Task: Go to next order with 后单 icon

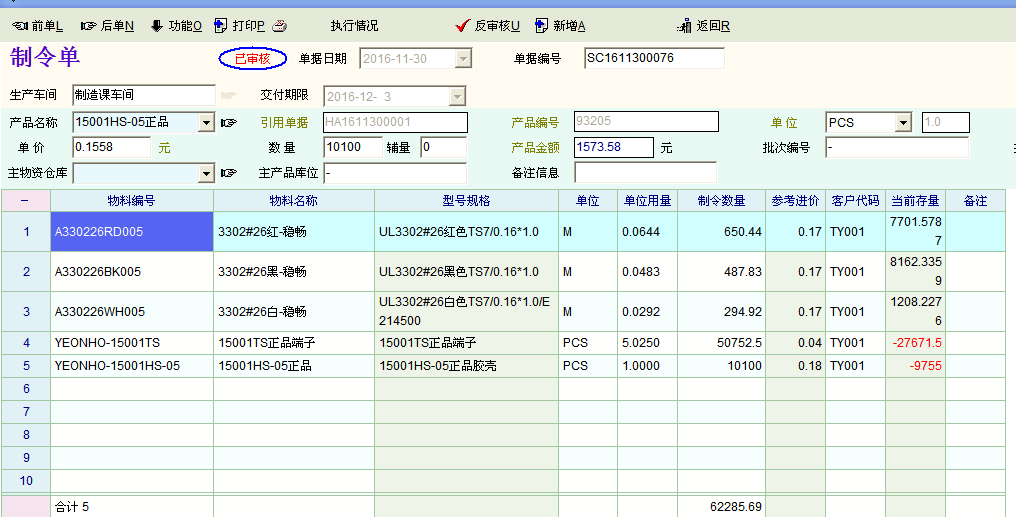Action: coord(88,26)
